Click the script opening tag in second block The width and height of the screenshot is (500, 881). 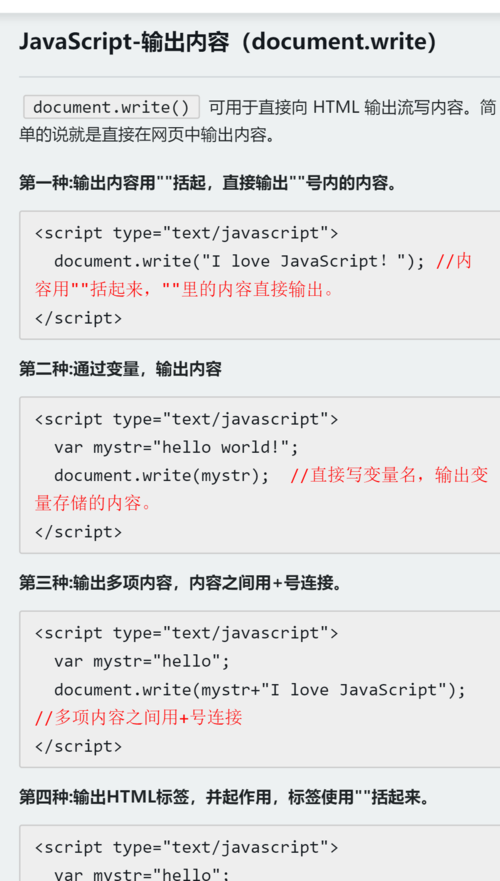coord(187,419)
